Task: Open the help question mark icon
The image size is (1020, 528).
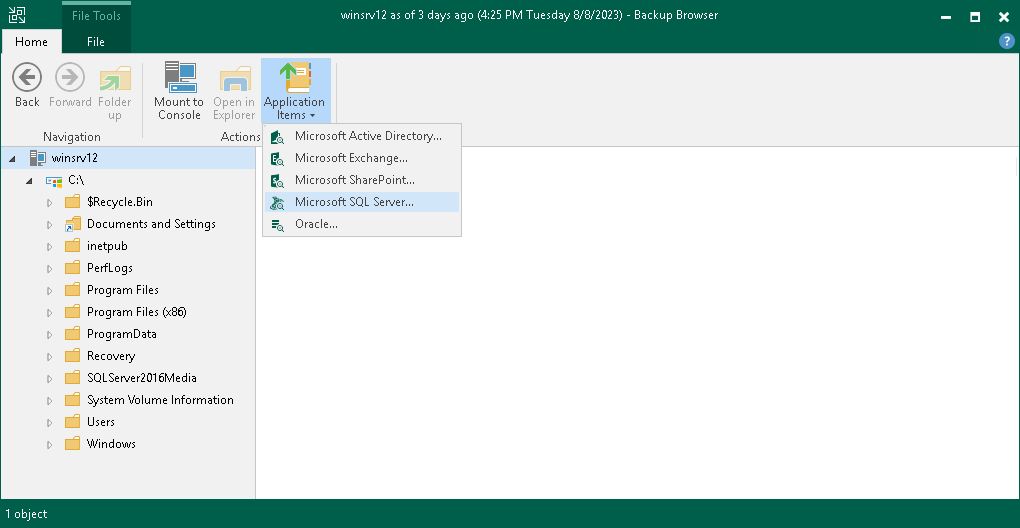Action: point(1006,42)
